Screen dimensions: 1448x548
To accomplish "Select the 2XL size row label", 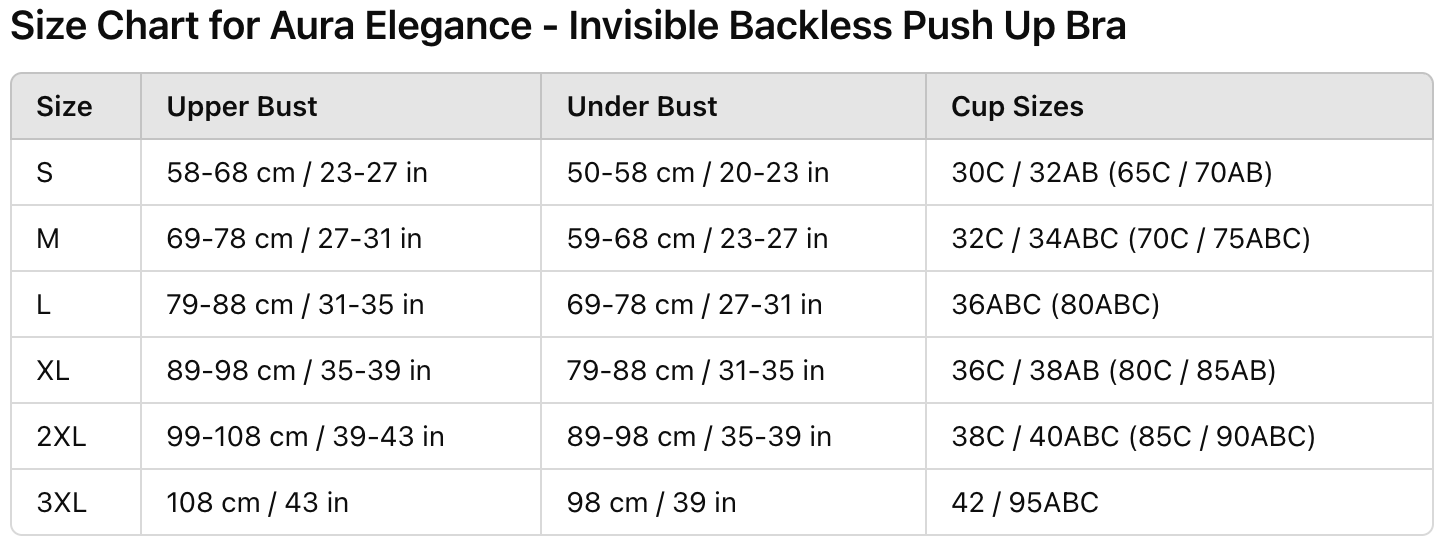I will point(61,437).
